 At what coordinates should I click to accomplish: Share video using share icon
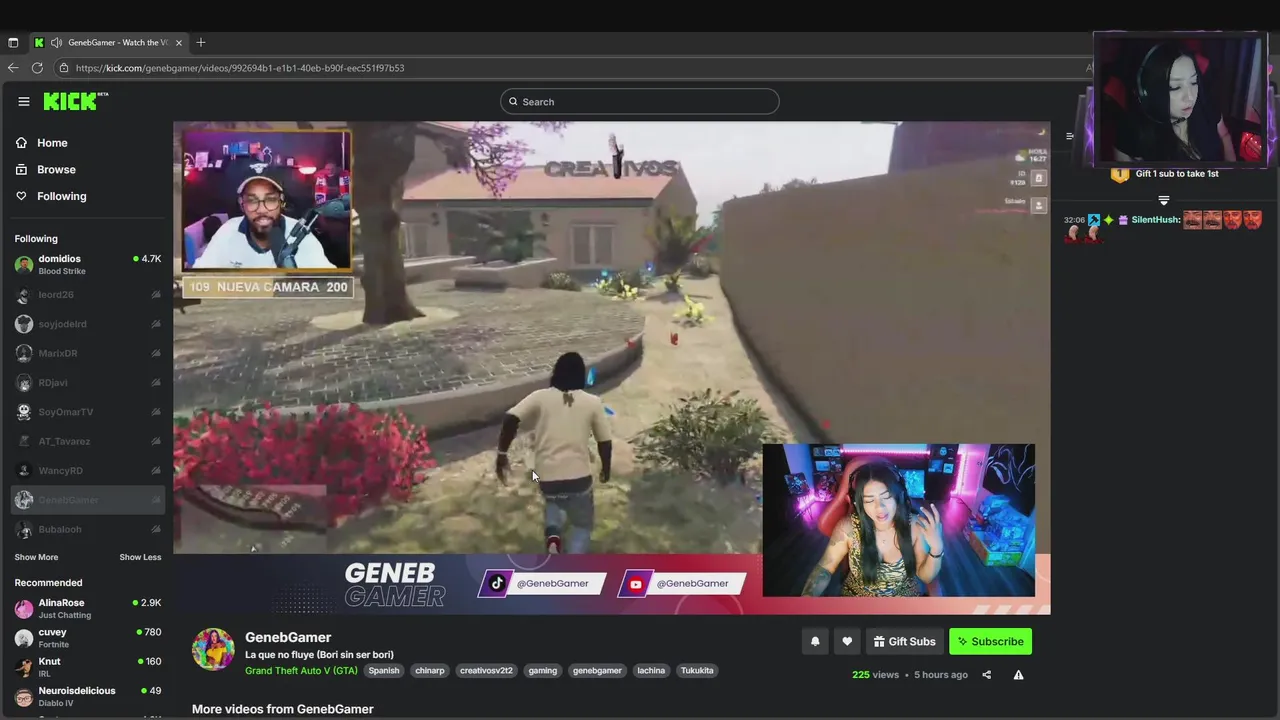986,675
